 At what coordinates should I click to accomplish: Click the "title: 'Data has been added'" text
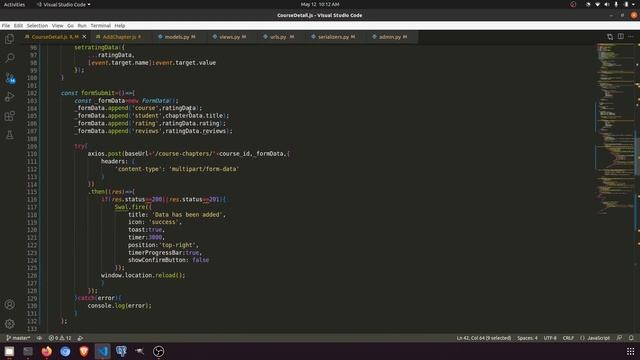(176, 214)
